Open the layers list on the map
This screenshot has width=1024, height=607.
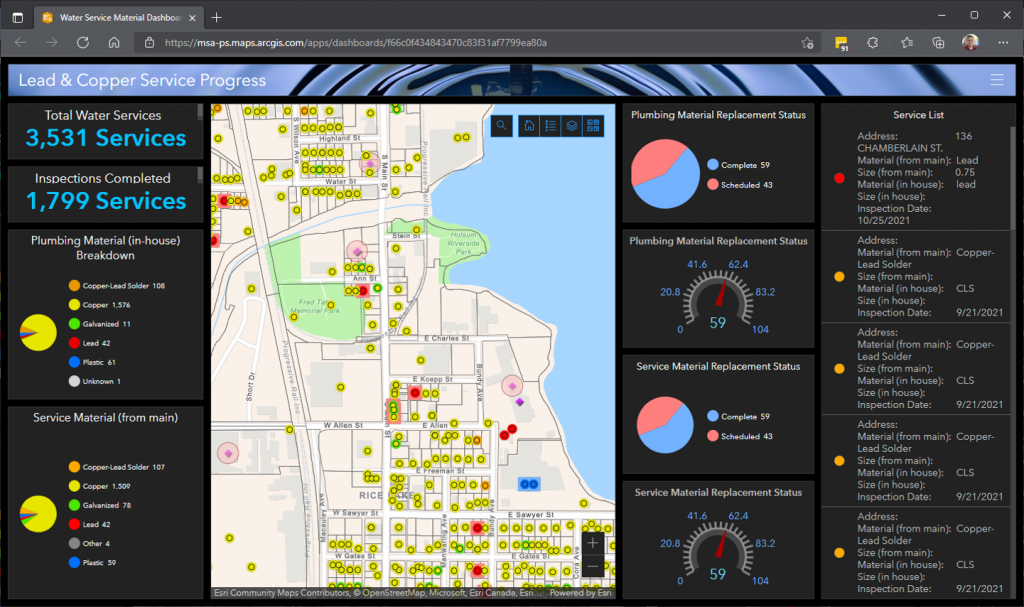pyautogui.click(x=572, y=126)
